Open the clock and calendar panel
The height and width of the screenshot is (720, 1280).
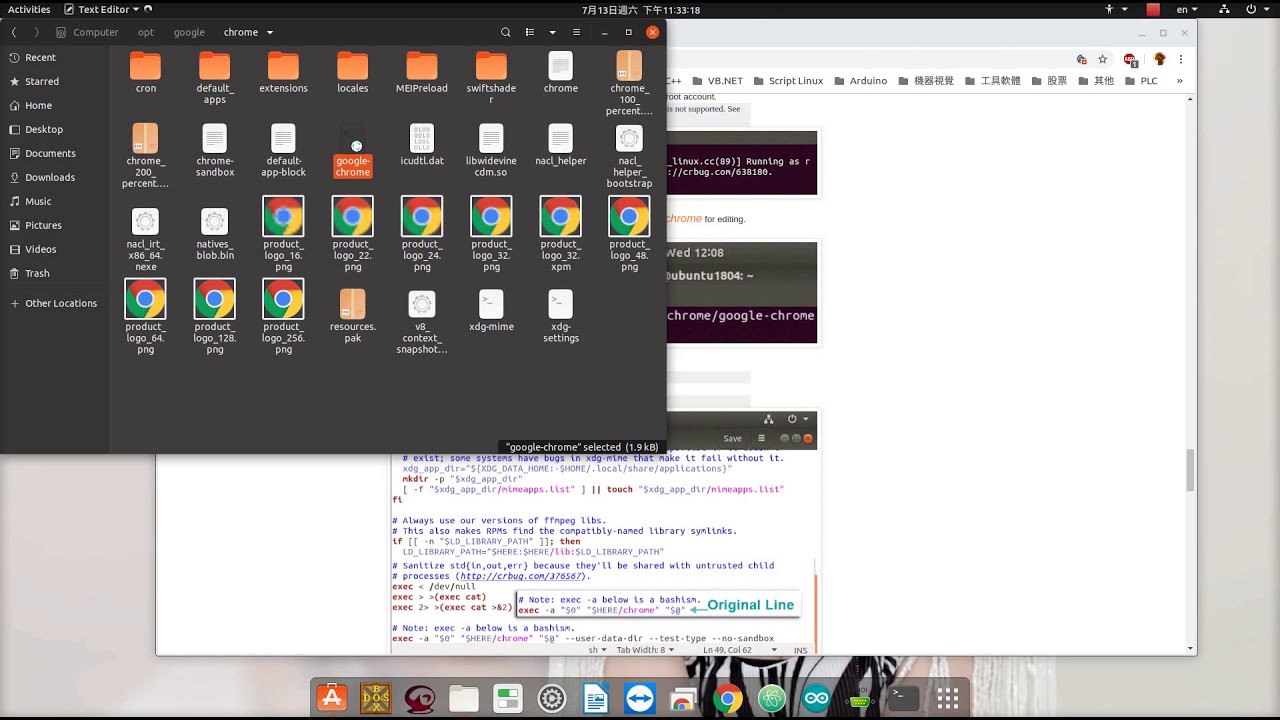pos(640,9)
